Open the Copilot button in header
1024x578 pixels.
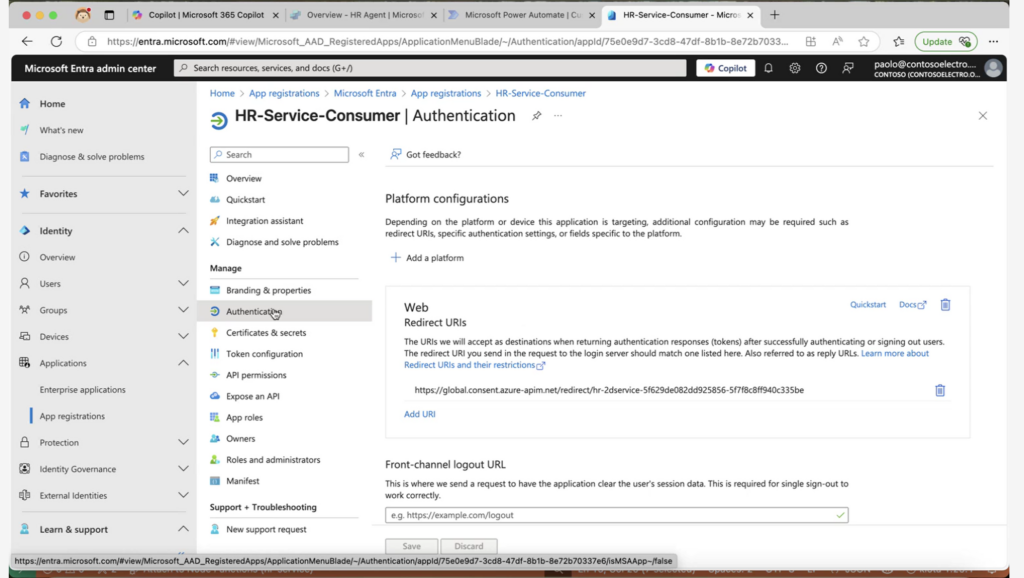(x=726, y=68)
